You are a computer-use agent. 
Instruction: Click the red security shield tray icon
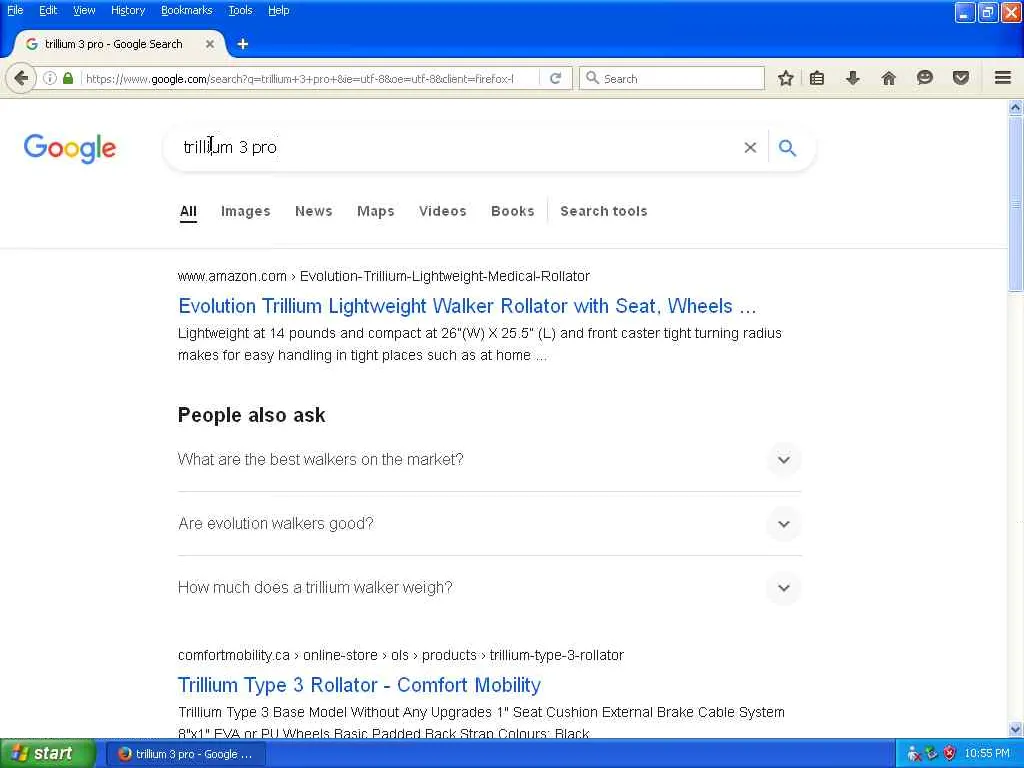click(x=950, y=754)
